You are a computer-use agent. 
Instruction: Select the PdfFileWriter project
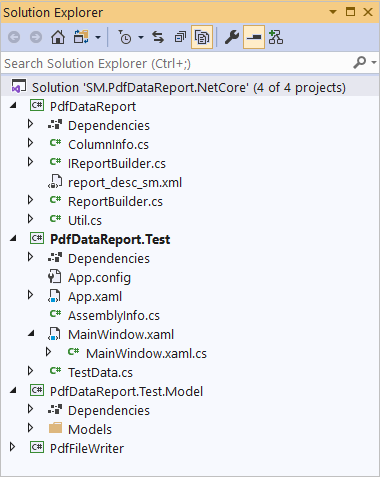(87, 449)
